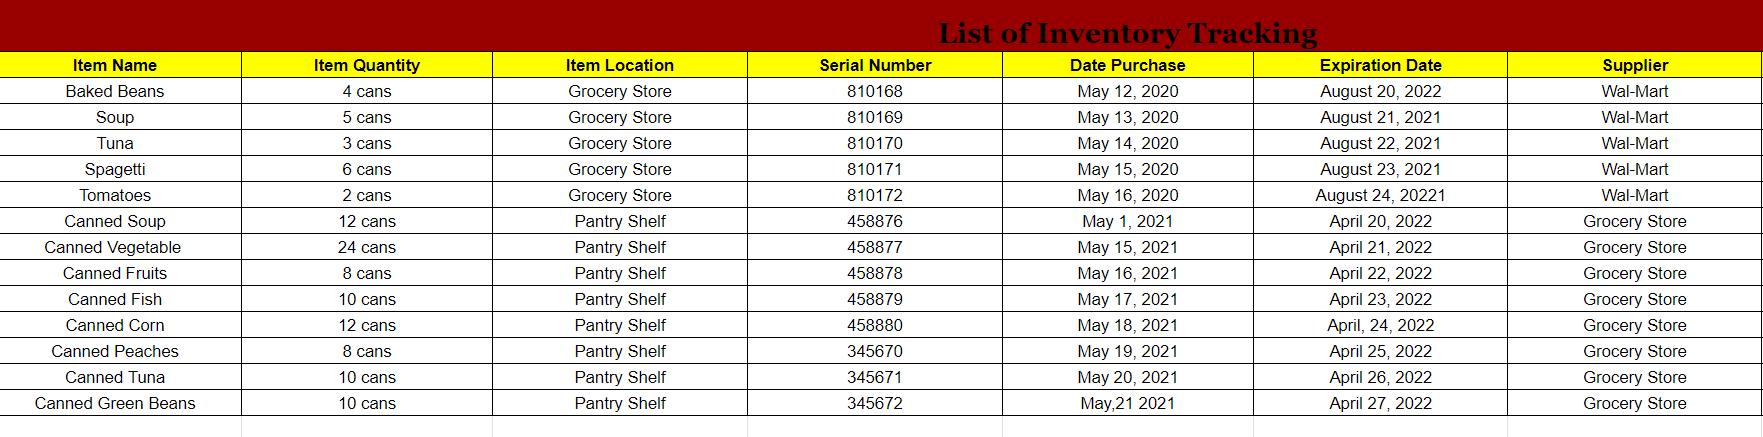Click the Date Purchase column header
This screenshot has width=1763, height=437.
[x=1127, y=65]
